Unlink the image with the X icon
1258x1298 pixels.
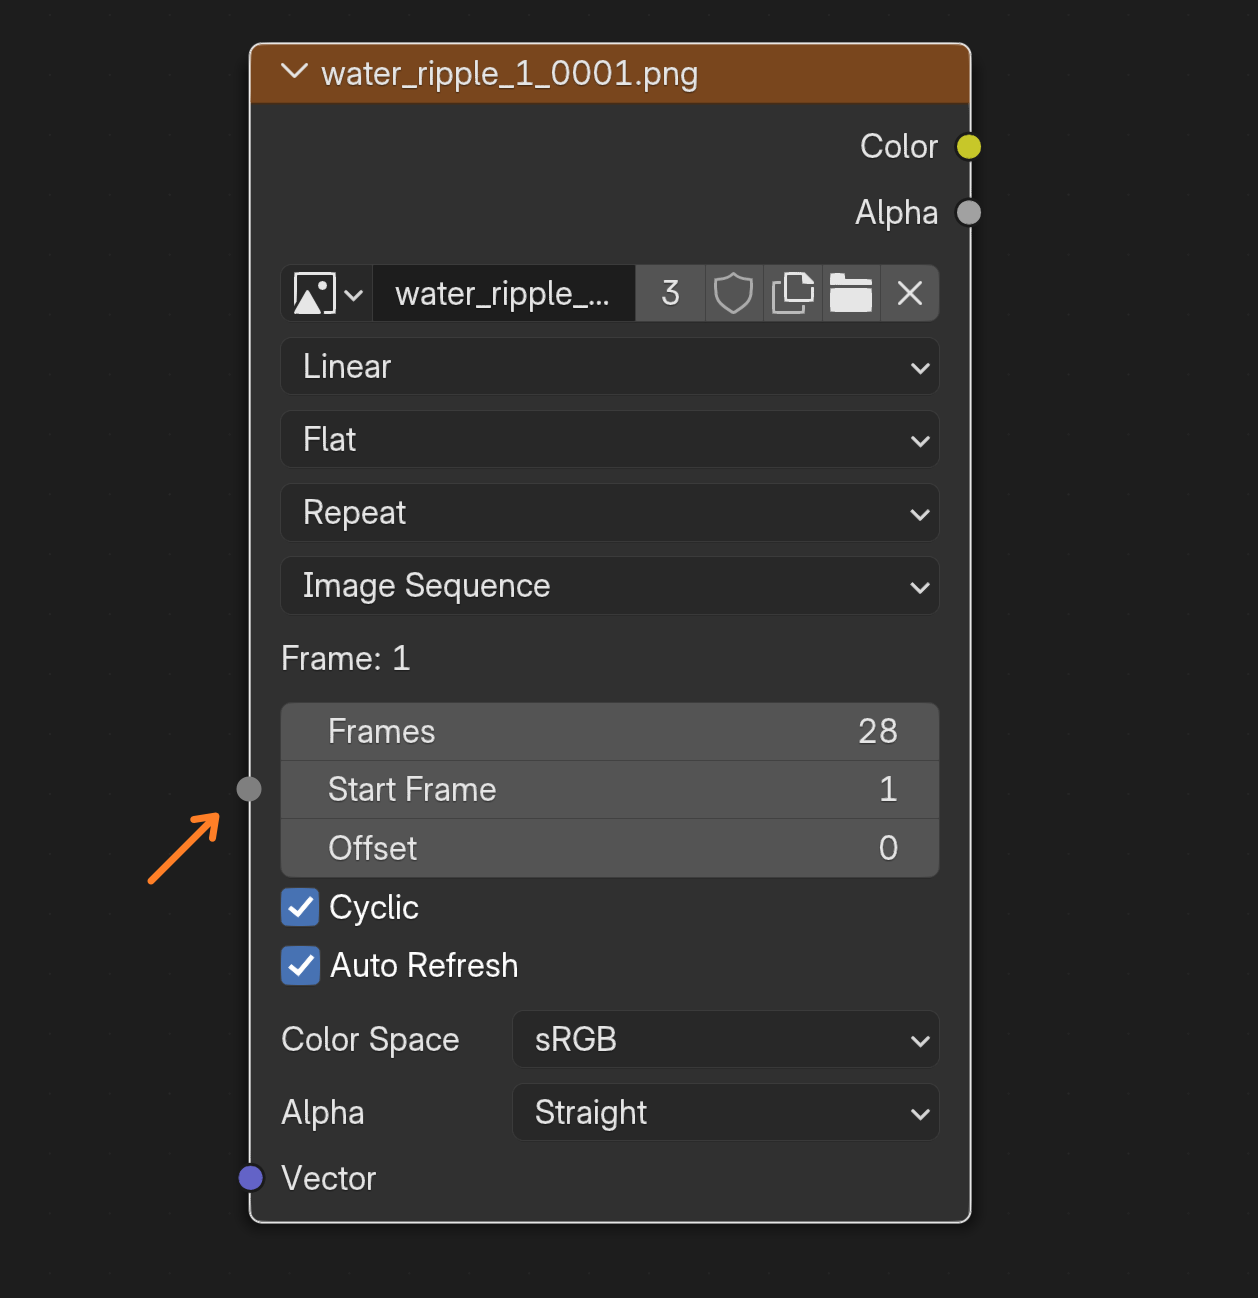coord(910,294)
